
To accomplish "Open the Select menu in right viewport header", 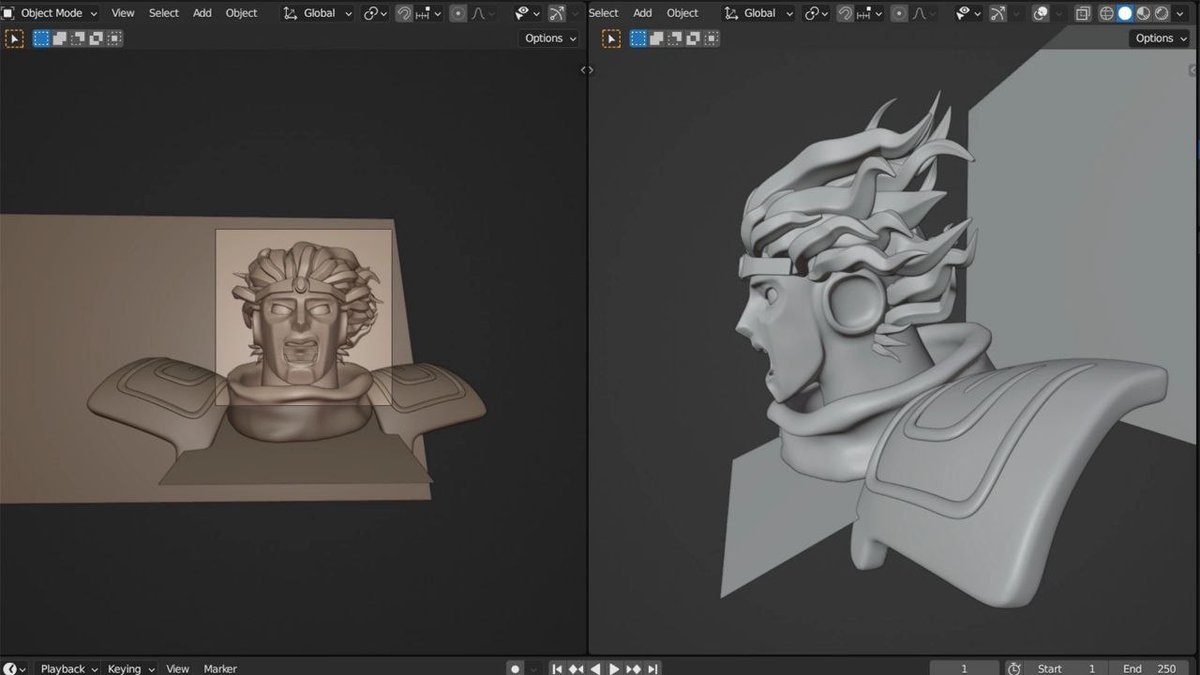I will pos(603,13).
